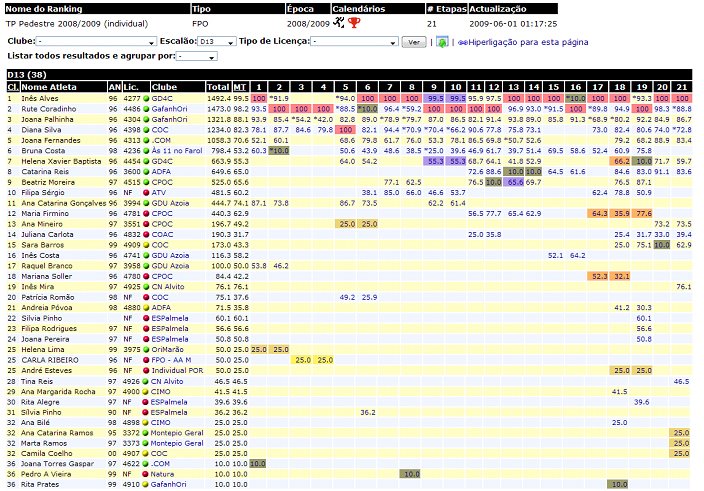Click total 1234.0 for Diana Silva

(x=219, y=130)
